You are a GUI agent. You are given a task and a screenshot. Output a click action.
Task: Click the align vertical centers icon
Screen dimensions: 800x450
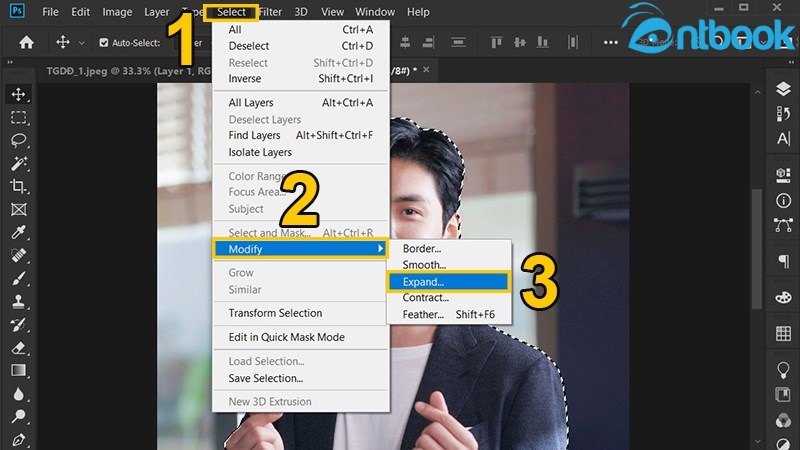519,42
